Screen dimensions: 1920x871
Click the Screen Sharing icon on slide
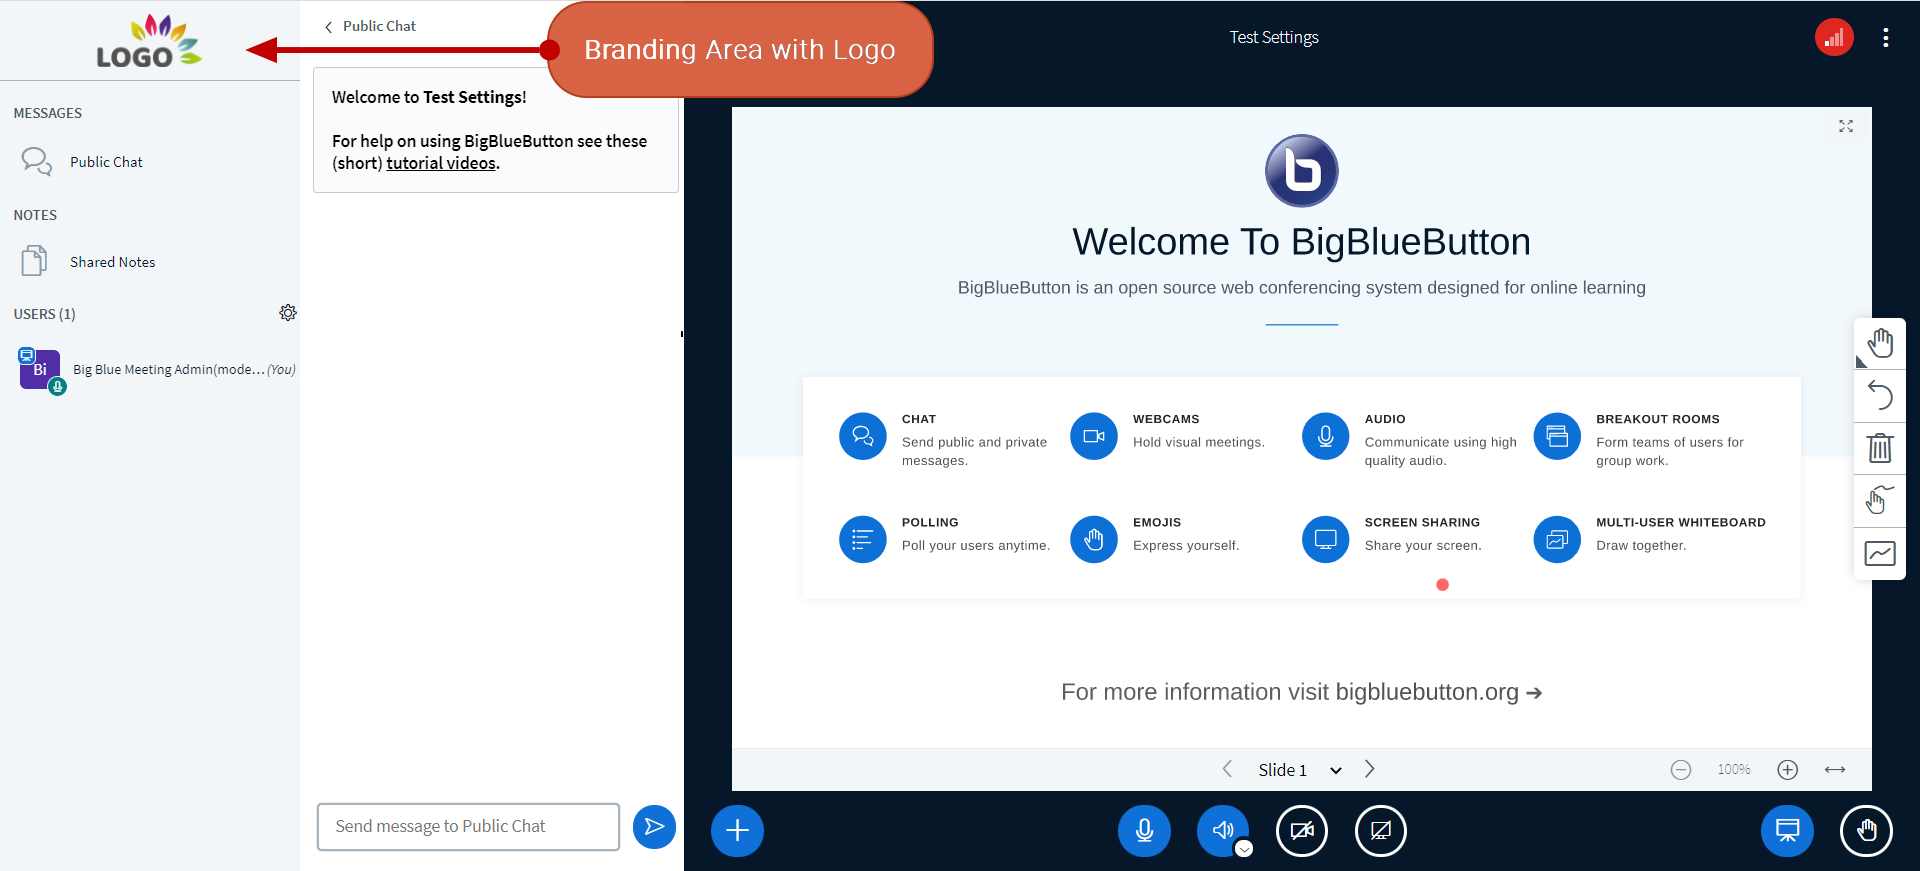coord(1325,540)
